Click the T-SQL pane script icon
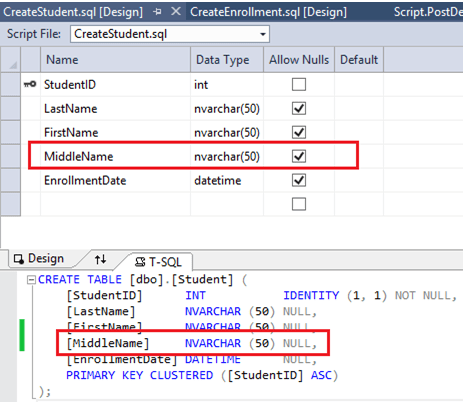465x407 pixels. tap(140, 262)
